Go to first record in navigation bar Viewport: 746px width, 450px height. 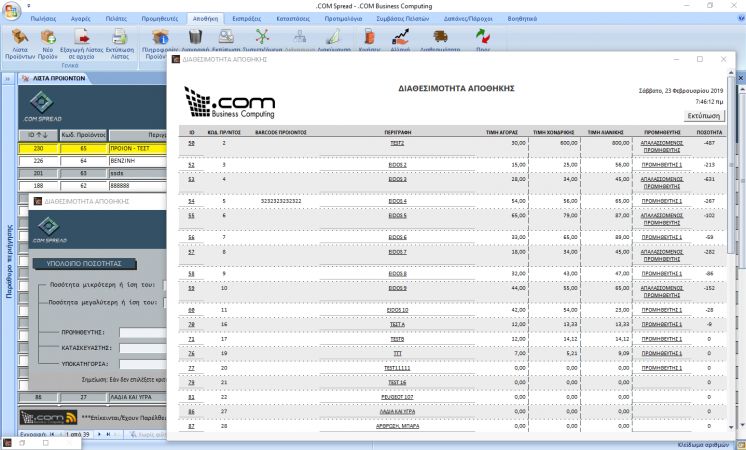pos(52,434)
